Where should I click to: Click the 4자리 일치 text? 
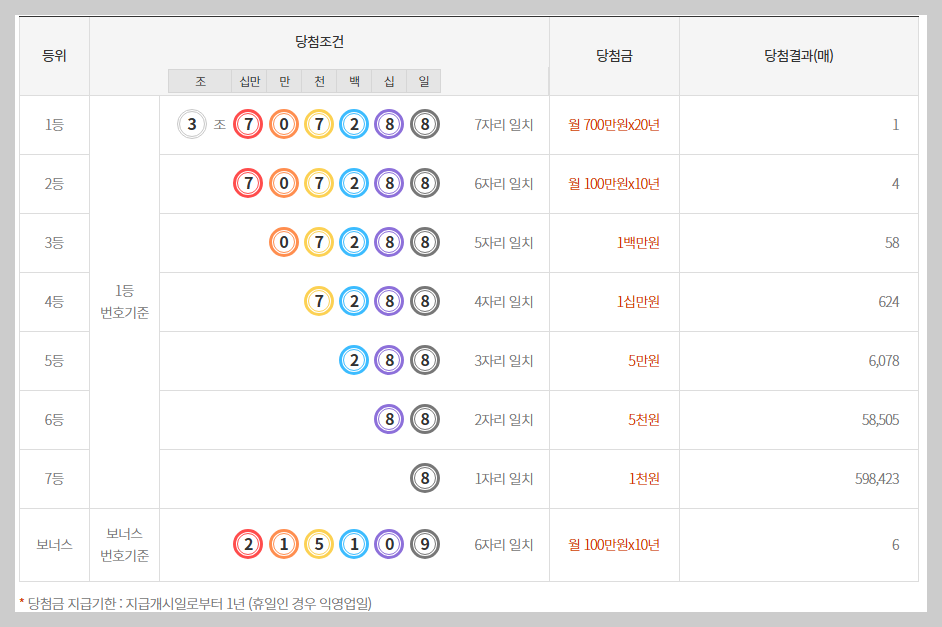point(503,301)
